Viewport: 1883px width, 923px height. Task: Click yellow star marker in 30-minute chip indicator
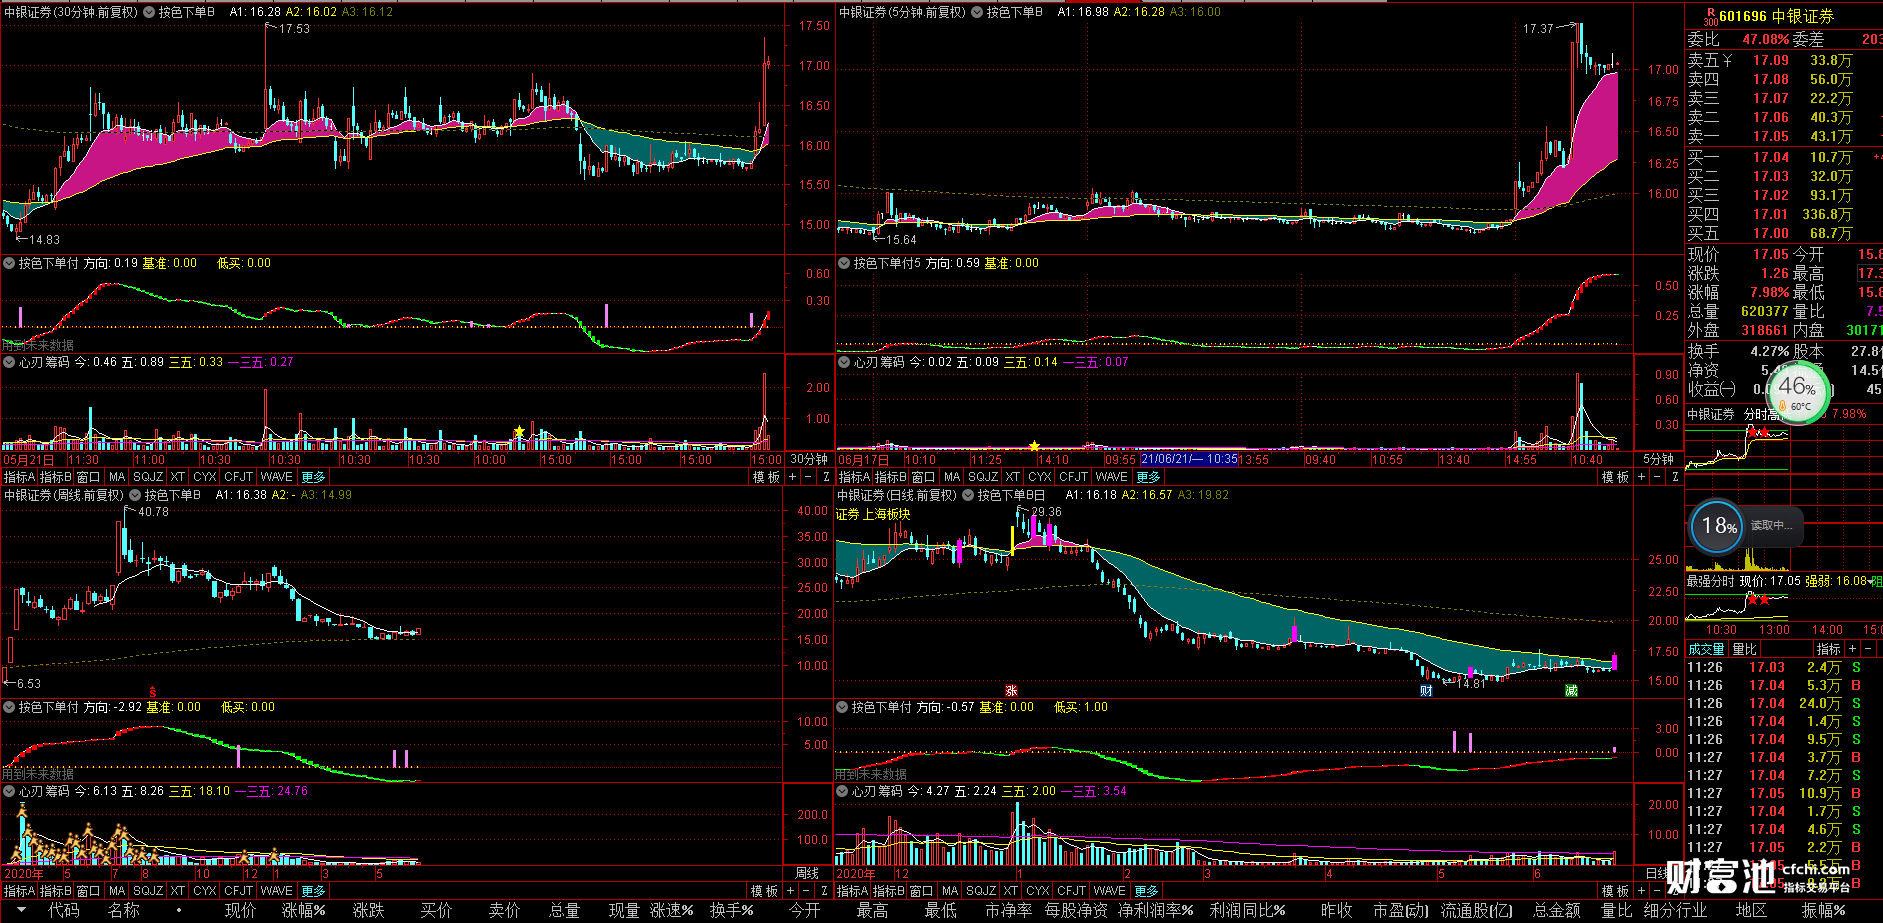click(x=519, y=432)
